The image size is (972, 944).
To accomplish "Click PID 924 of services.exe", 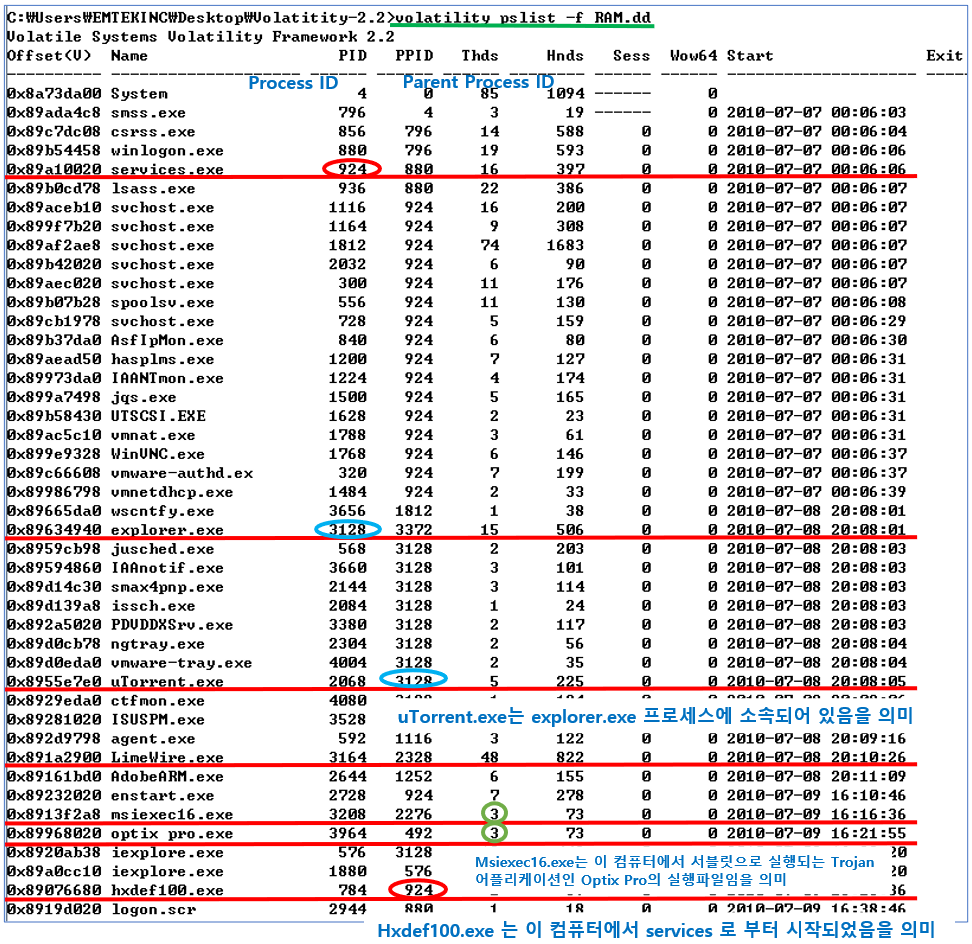I will [352, 169].
